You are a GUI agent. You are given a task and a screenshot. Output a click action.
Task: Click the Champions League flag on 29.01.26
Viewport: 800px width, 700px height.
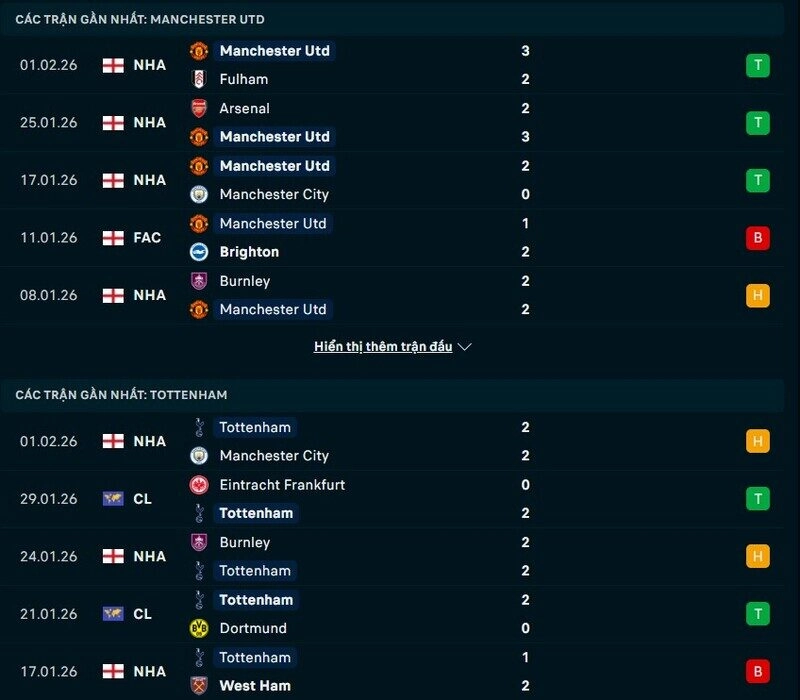click(113, 499)
